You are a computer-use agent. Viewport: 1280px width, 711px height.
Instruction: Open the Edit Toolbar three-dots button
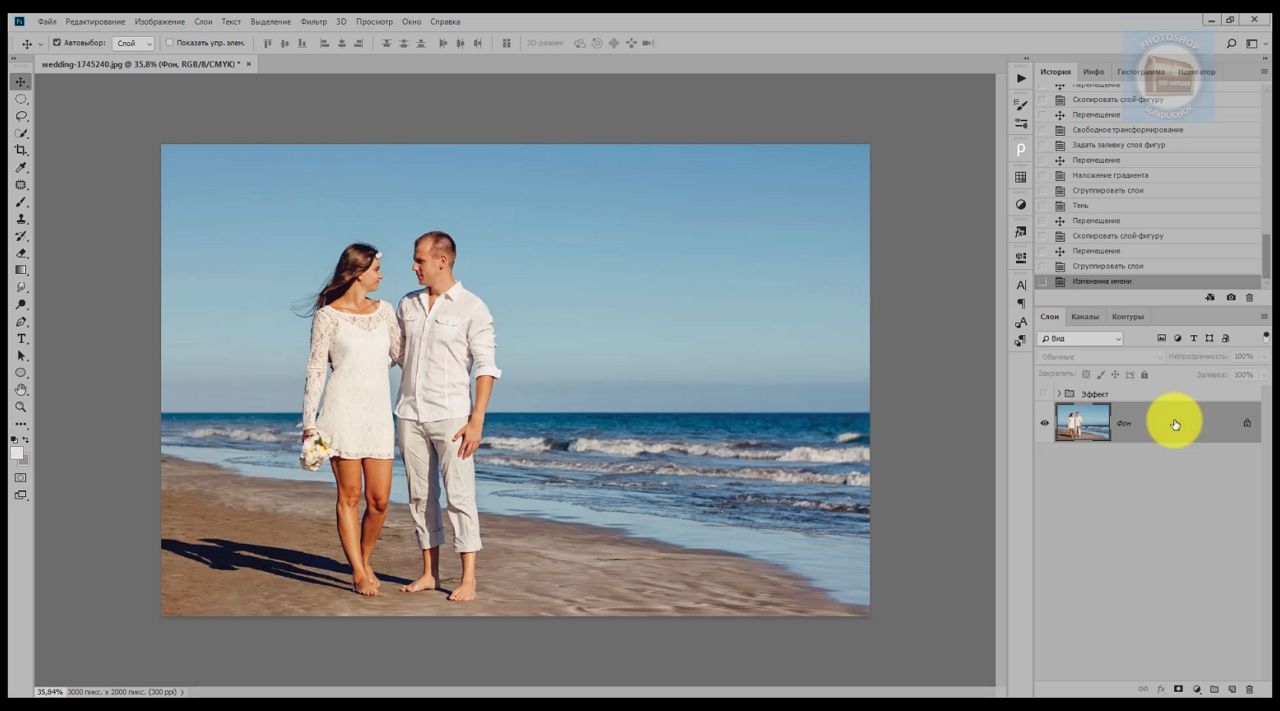(x=21, y=424)
